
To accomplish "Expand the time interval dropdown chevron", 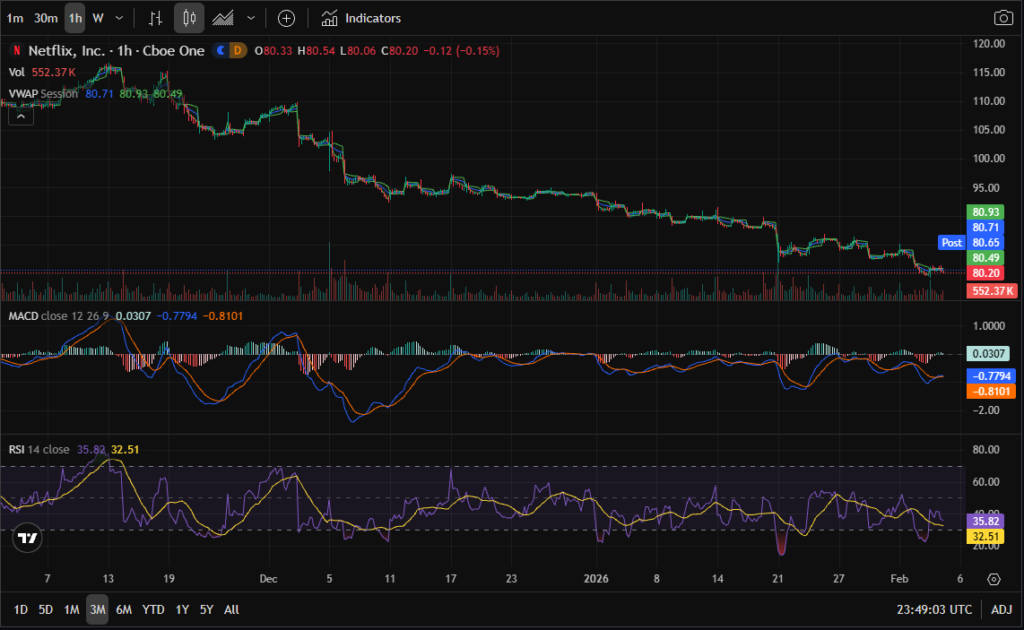I will pos(120,18).
